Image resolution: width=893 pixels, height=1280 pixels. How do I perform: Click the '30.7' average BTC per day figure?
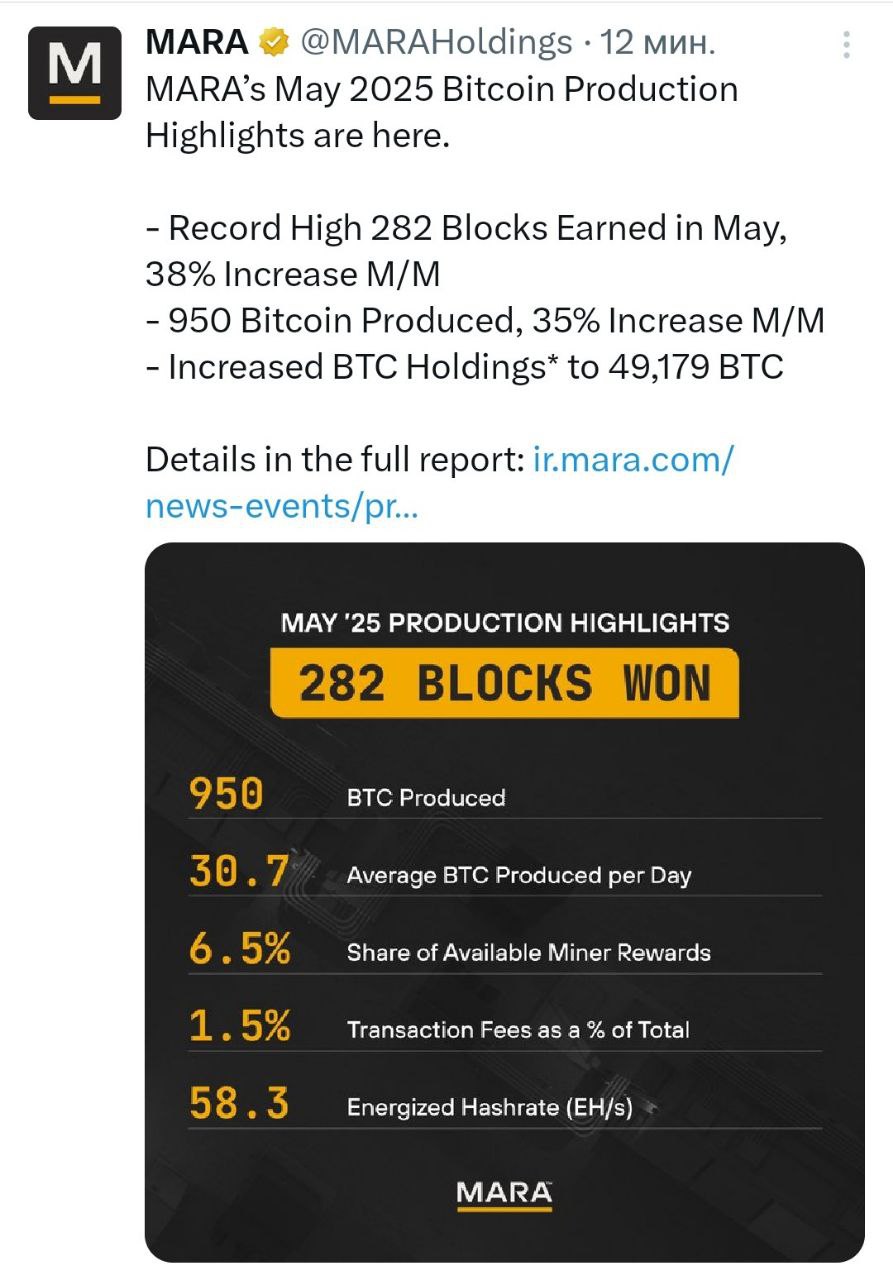238,871
